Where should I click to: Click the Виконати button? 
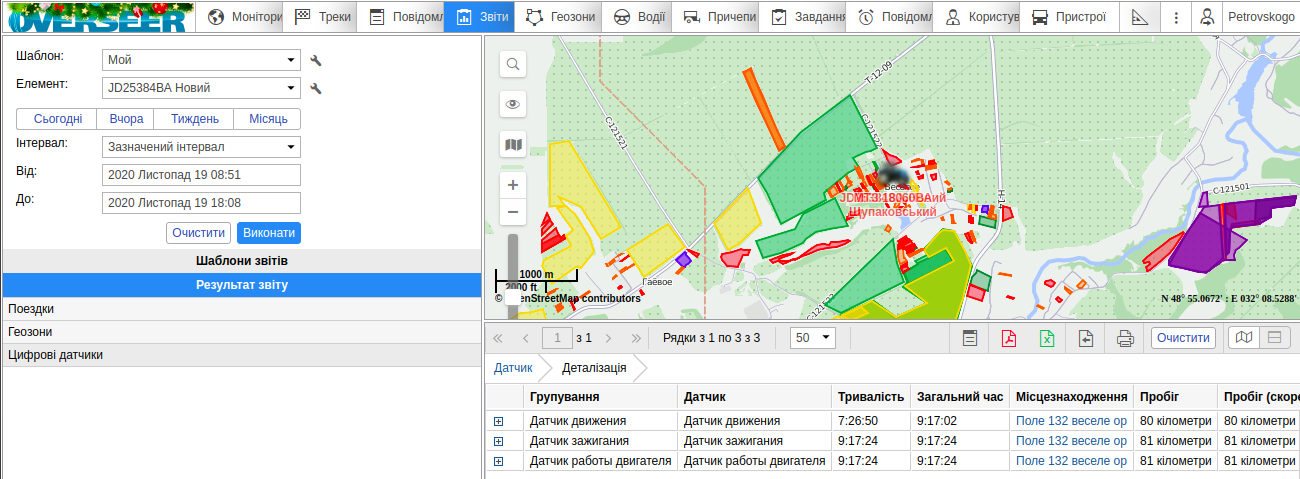[x=268, y=232]
